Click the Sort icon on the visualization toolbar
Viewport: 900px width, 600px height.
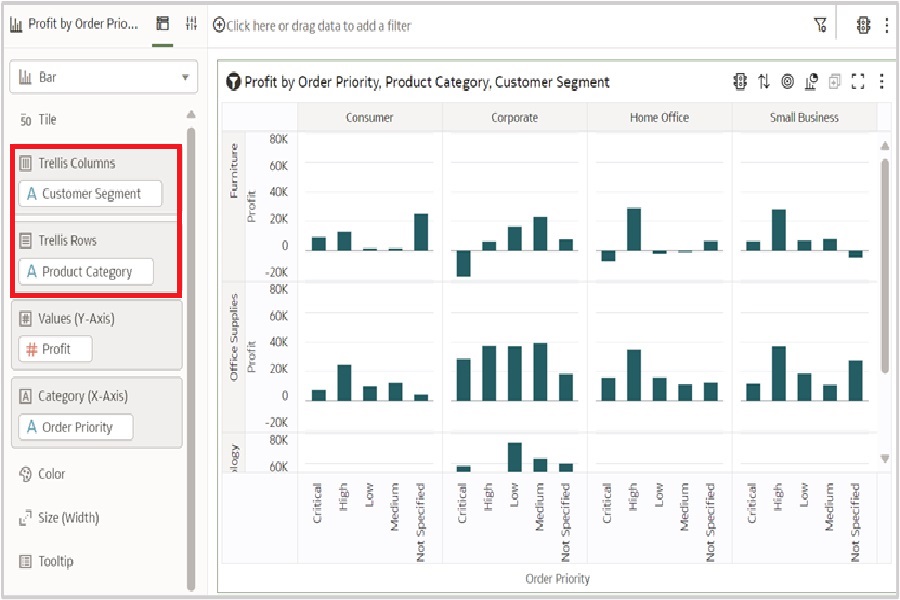tap(763, 82)
